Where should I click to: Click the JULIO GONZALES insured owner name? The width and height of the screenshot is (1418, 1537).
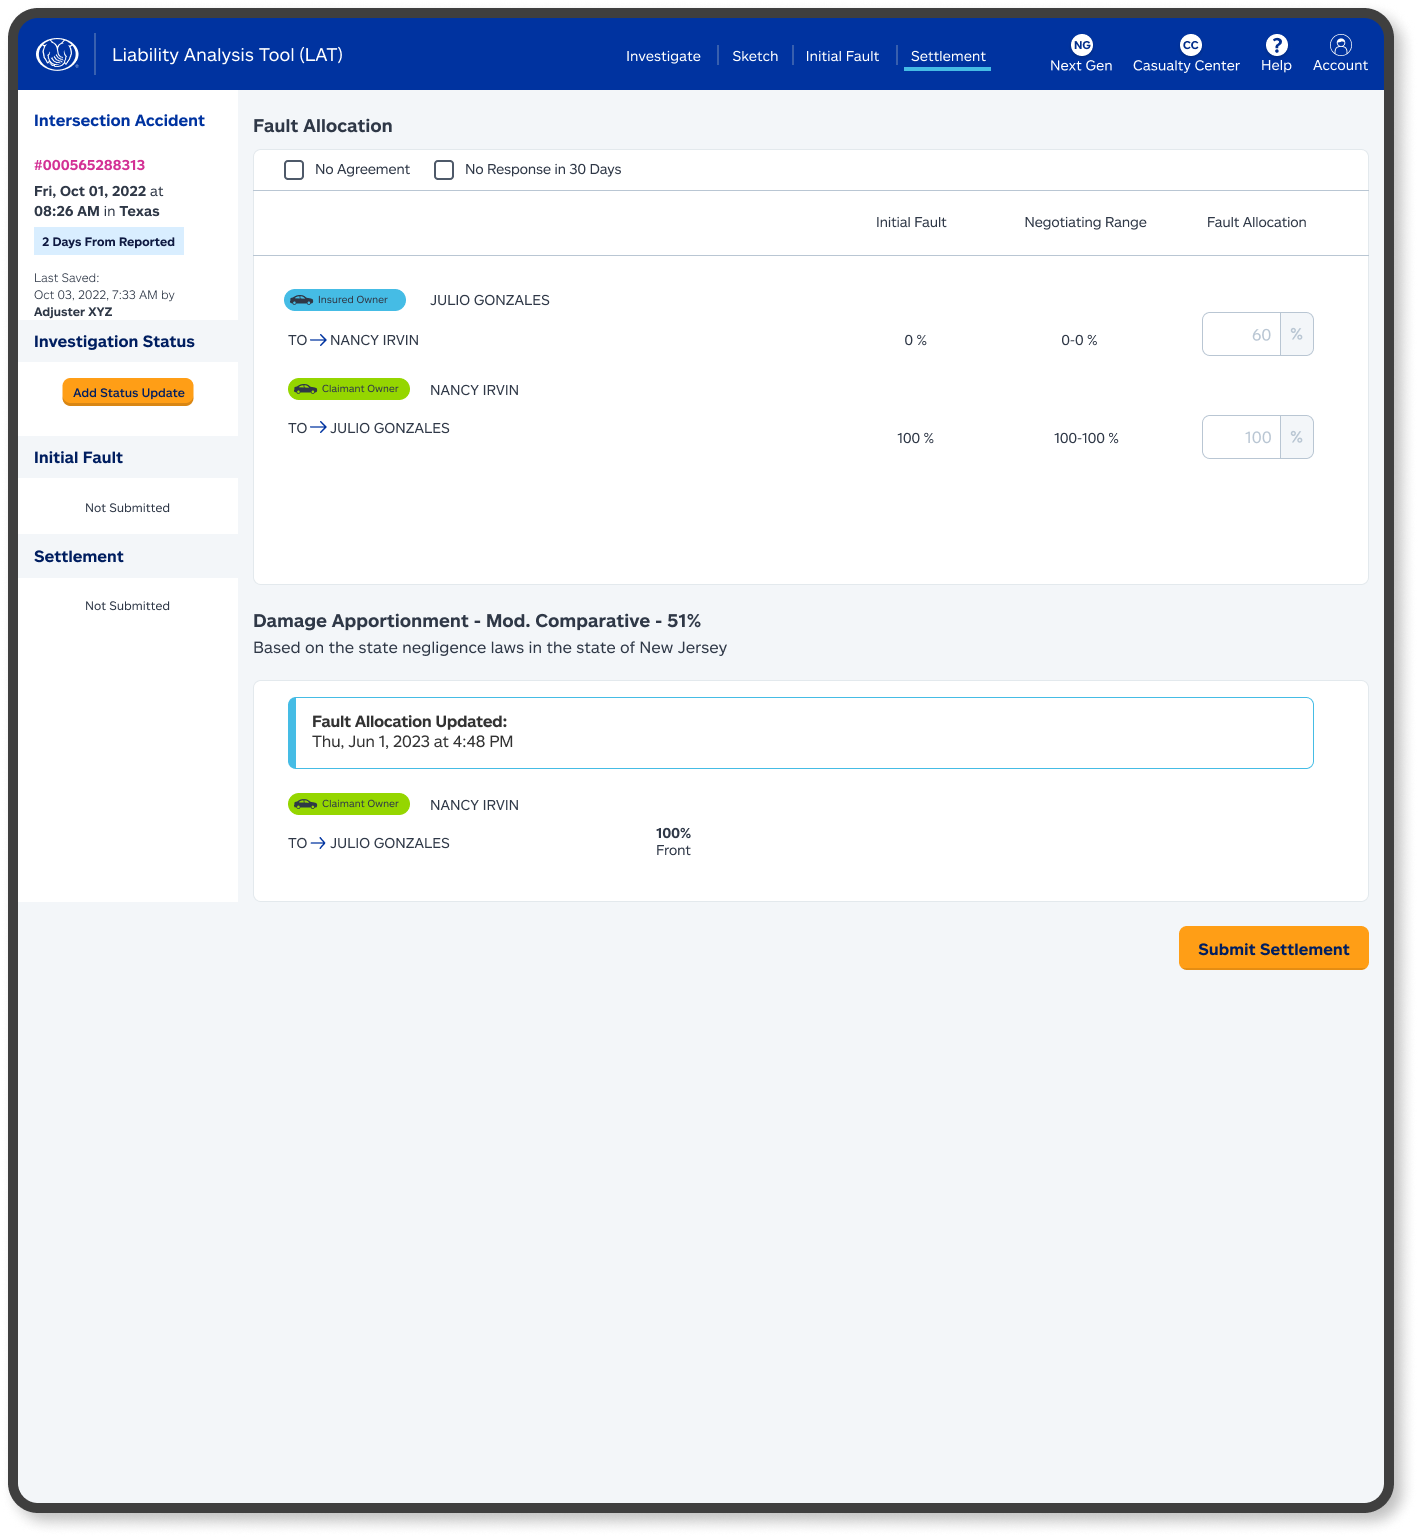490,300
